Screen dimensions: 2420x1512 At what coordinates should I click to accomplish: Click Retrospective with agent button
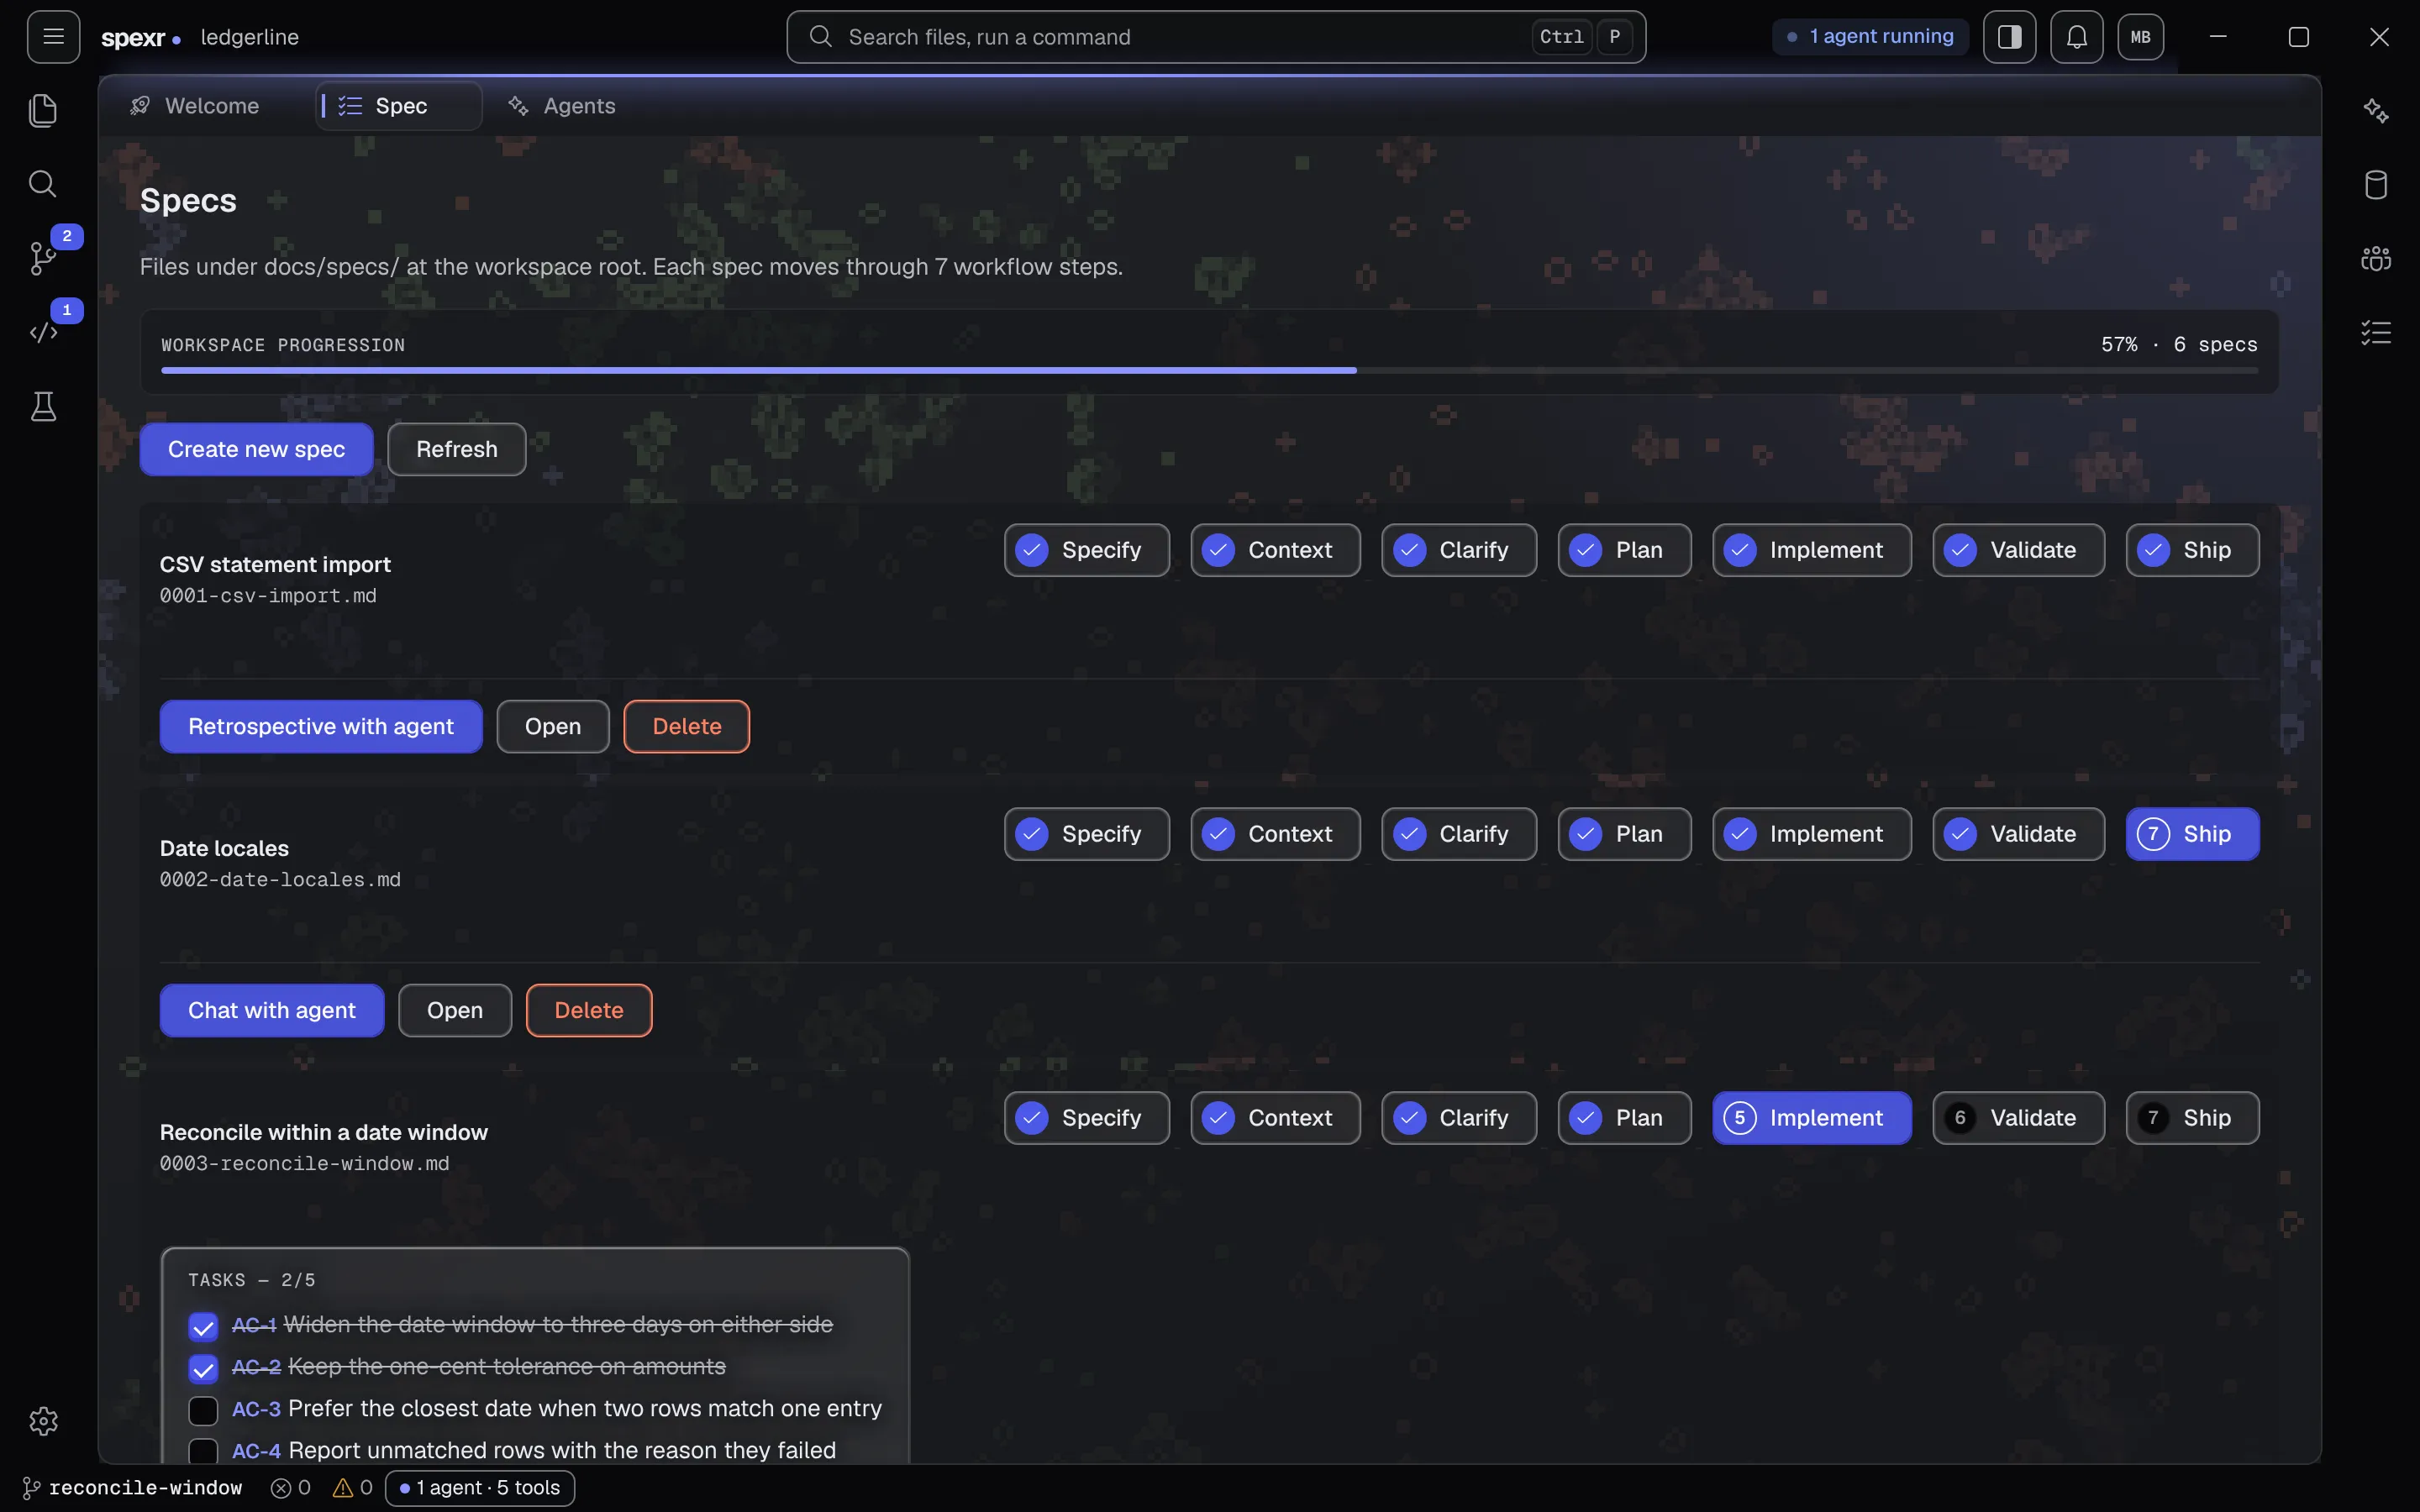tap(321, 726)
